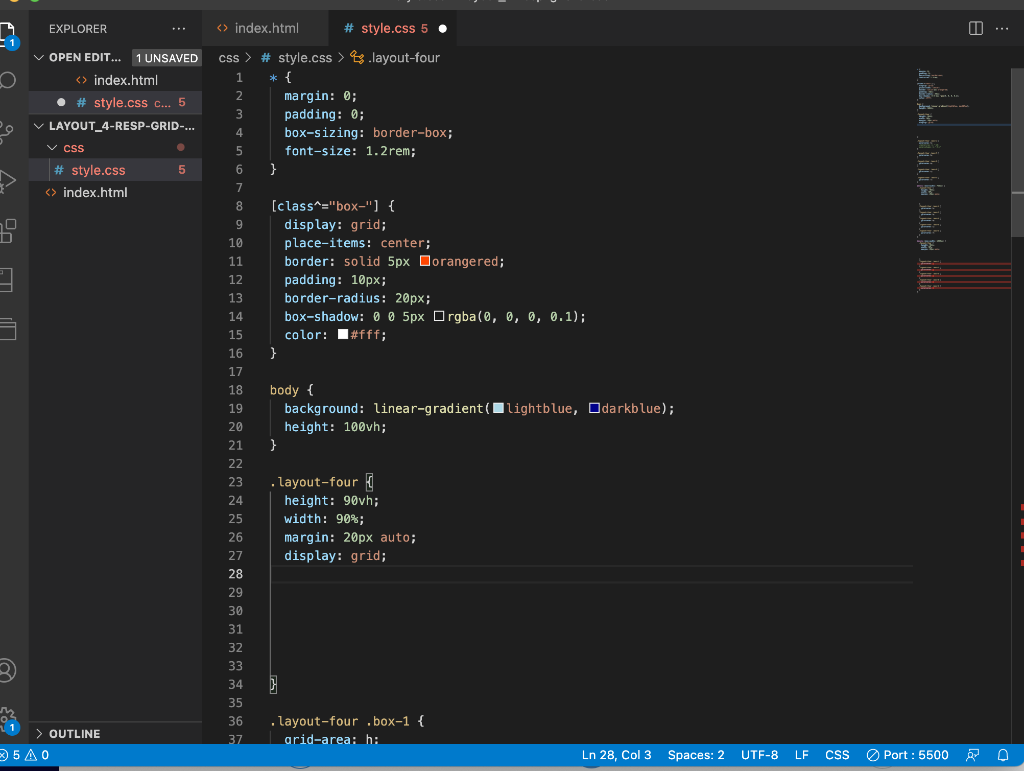Open the Run and Debug view
The width and height of the screenshot is (1024, 771).
[9, 180]
